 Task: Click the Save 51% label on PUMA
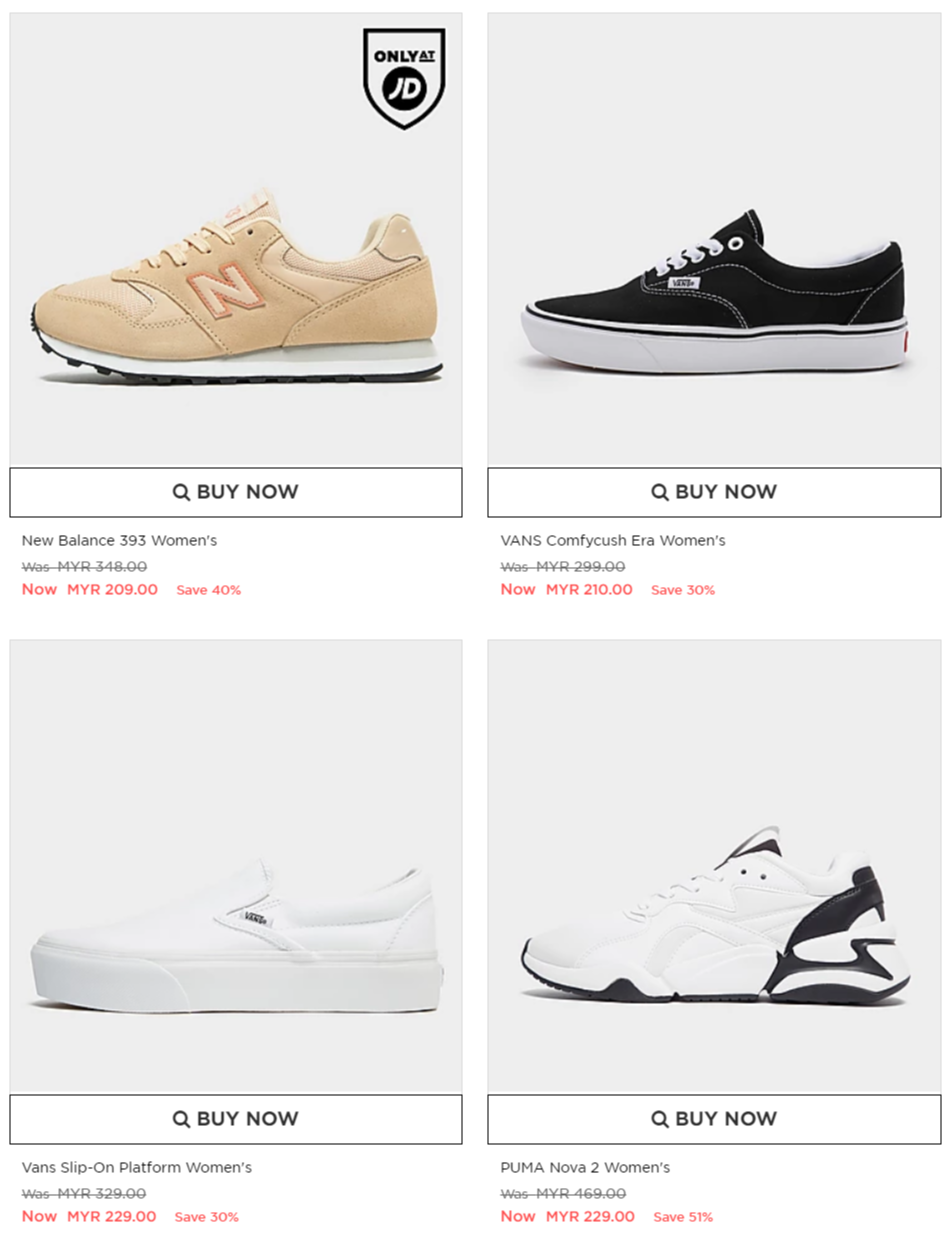(x=683, y=1217)
